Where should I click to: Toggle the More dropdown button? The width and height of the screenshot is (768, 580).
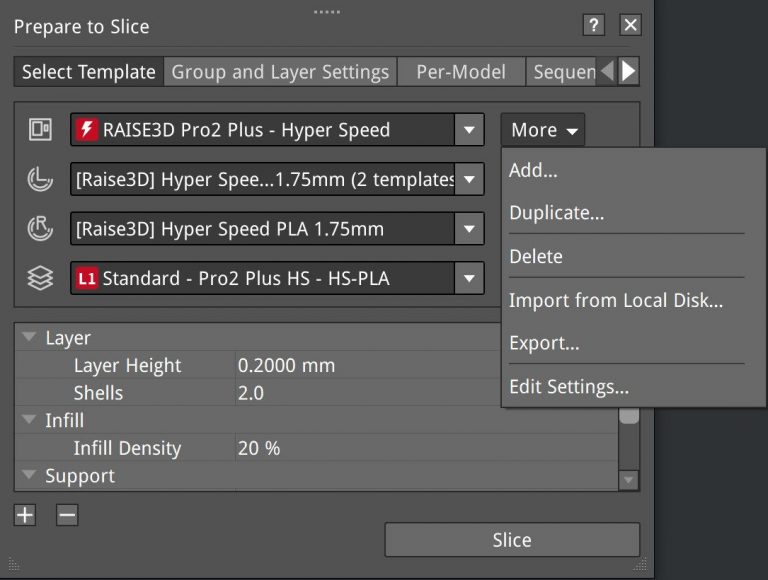pos(543,130)
